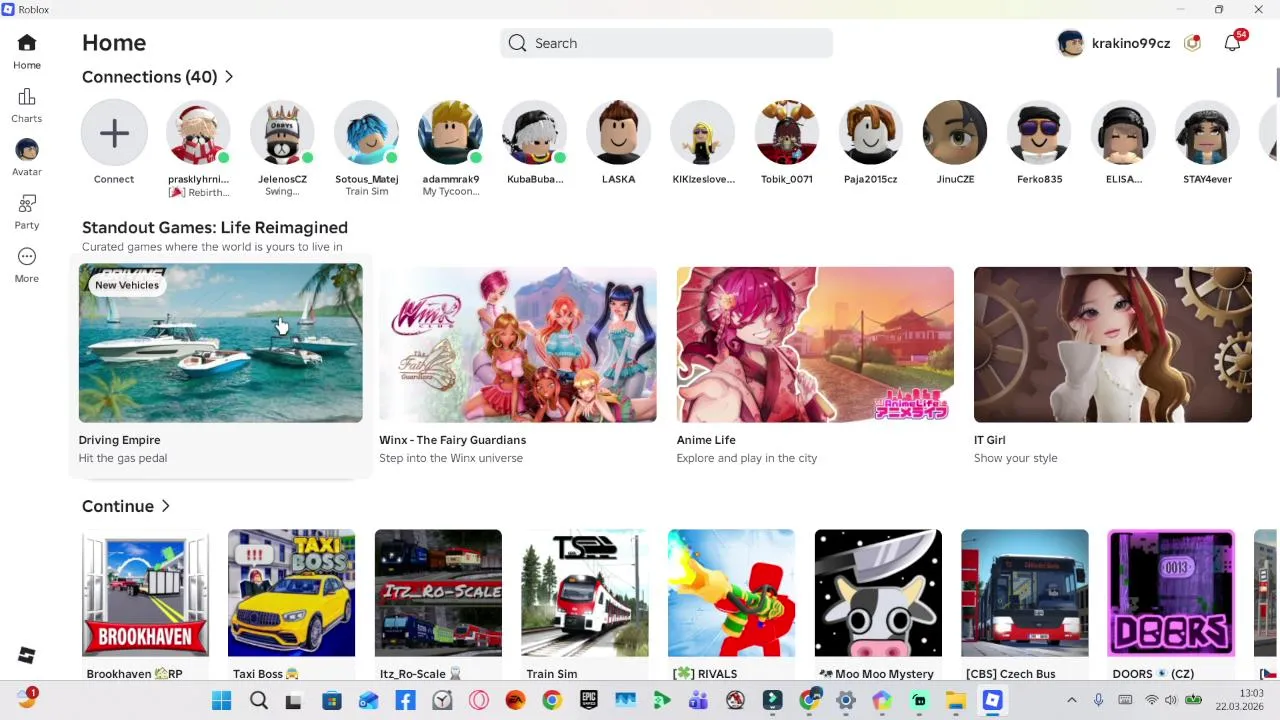Viewport: 1280px width, 720px height.
Task: Open the RIVALS thumbnail
Action: pyautogui.click(x=731, y=593)
